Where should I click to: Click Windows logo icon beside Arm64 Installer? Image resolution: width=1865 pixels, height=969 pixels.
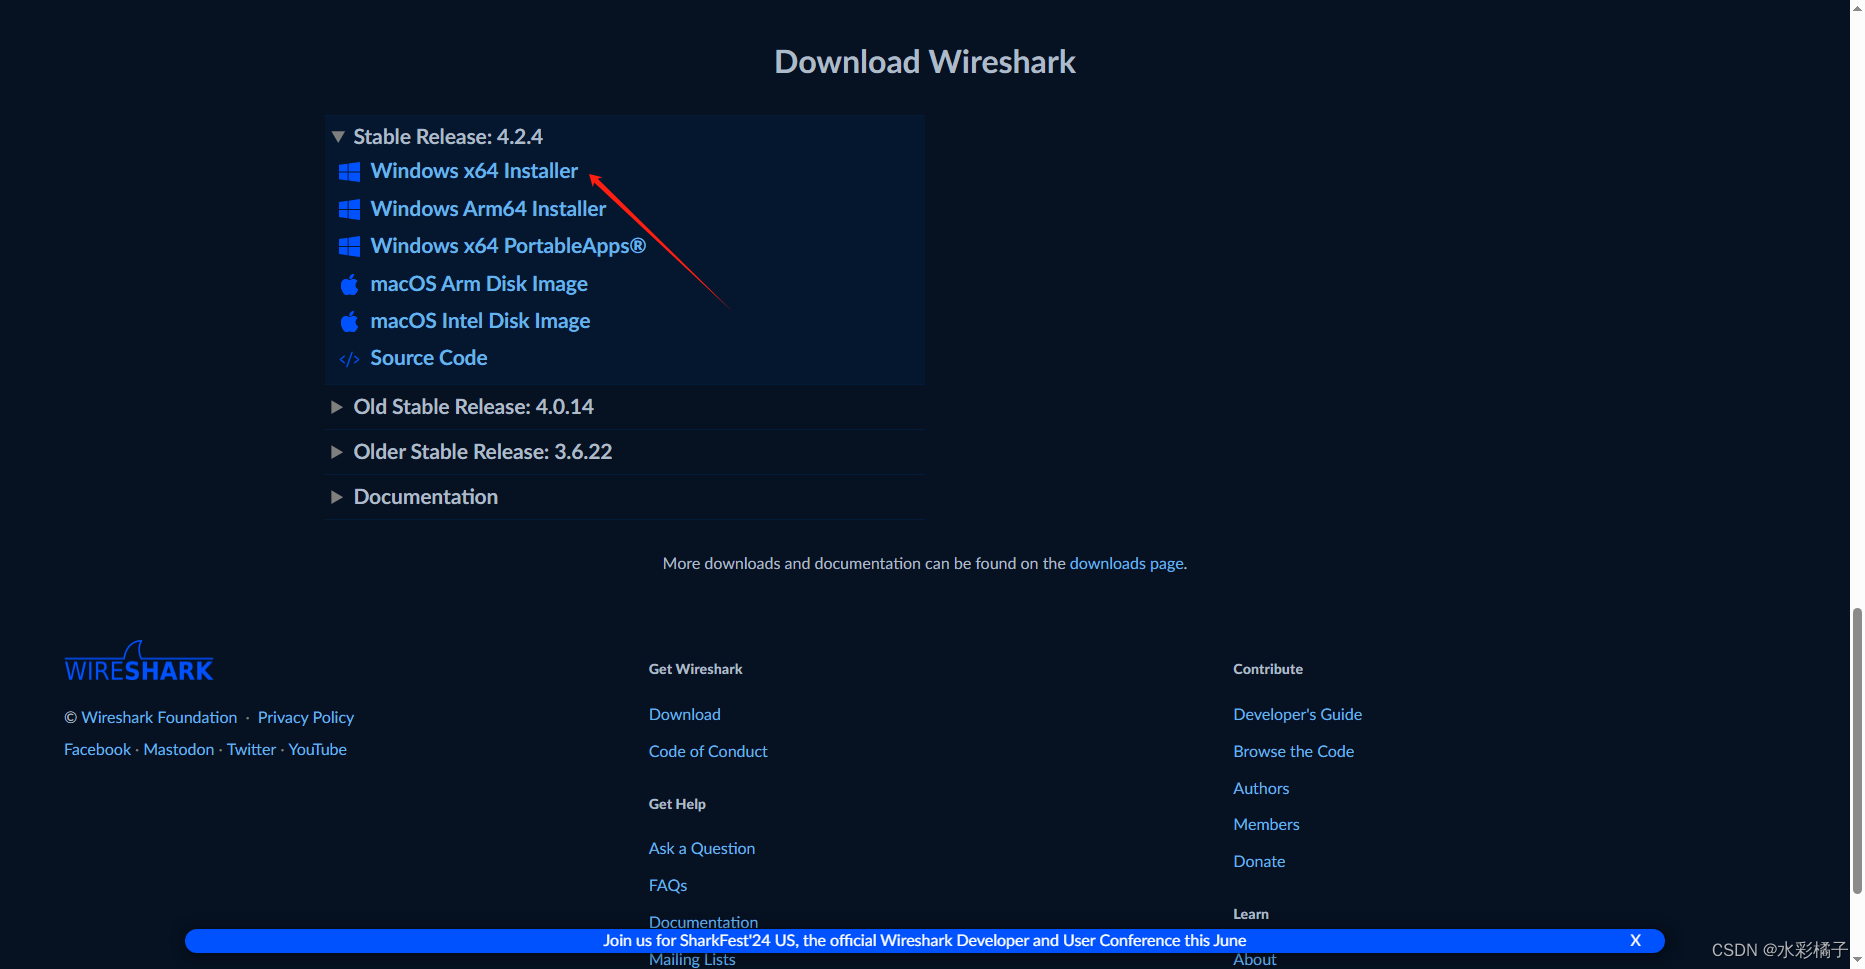point(349,209)
